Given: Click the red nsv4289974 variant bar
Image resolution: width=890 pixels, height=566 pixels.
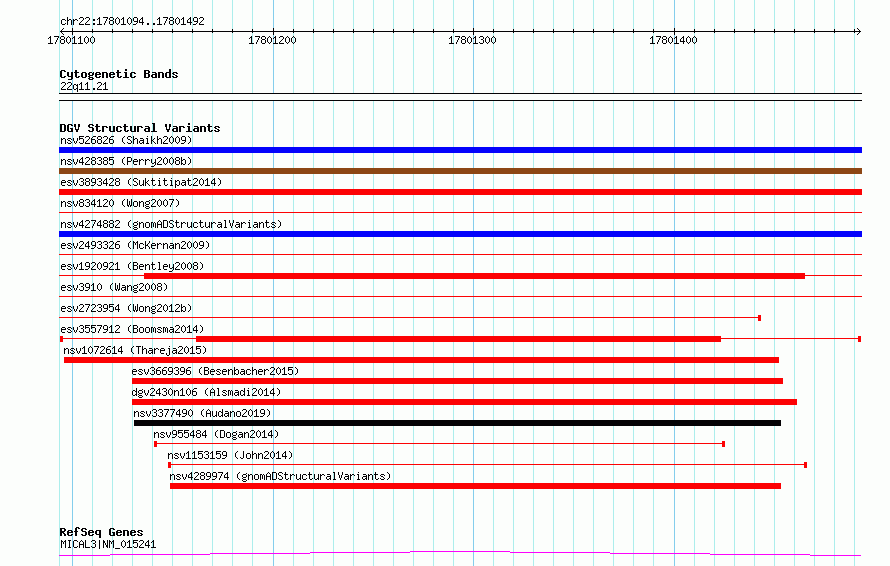Looking at the screenshot, I should (476, 486).
